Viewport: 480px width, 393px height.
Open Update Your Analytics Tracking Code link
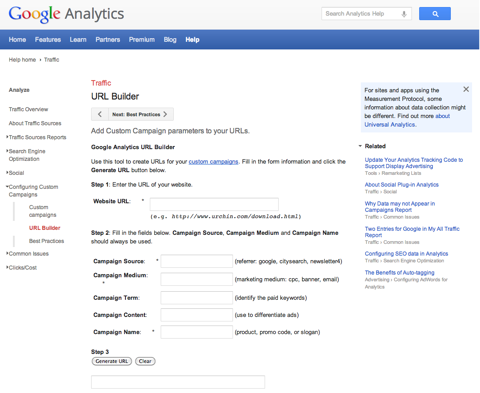tap(414, 163)
